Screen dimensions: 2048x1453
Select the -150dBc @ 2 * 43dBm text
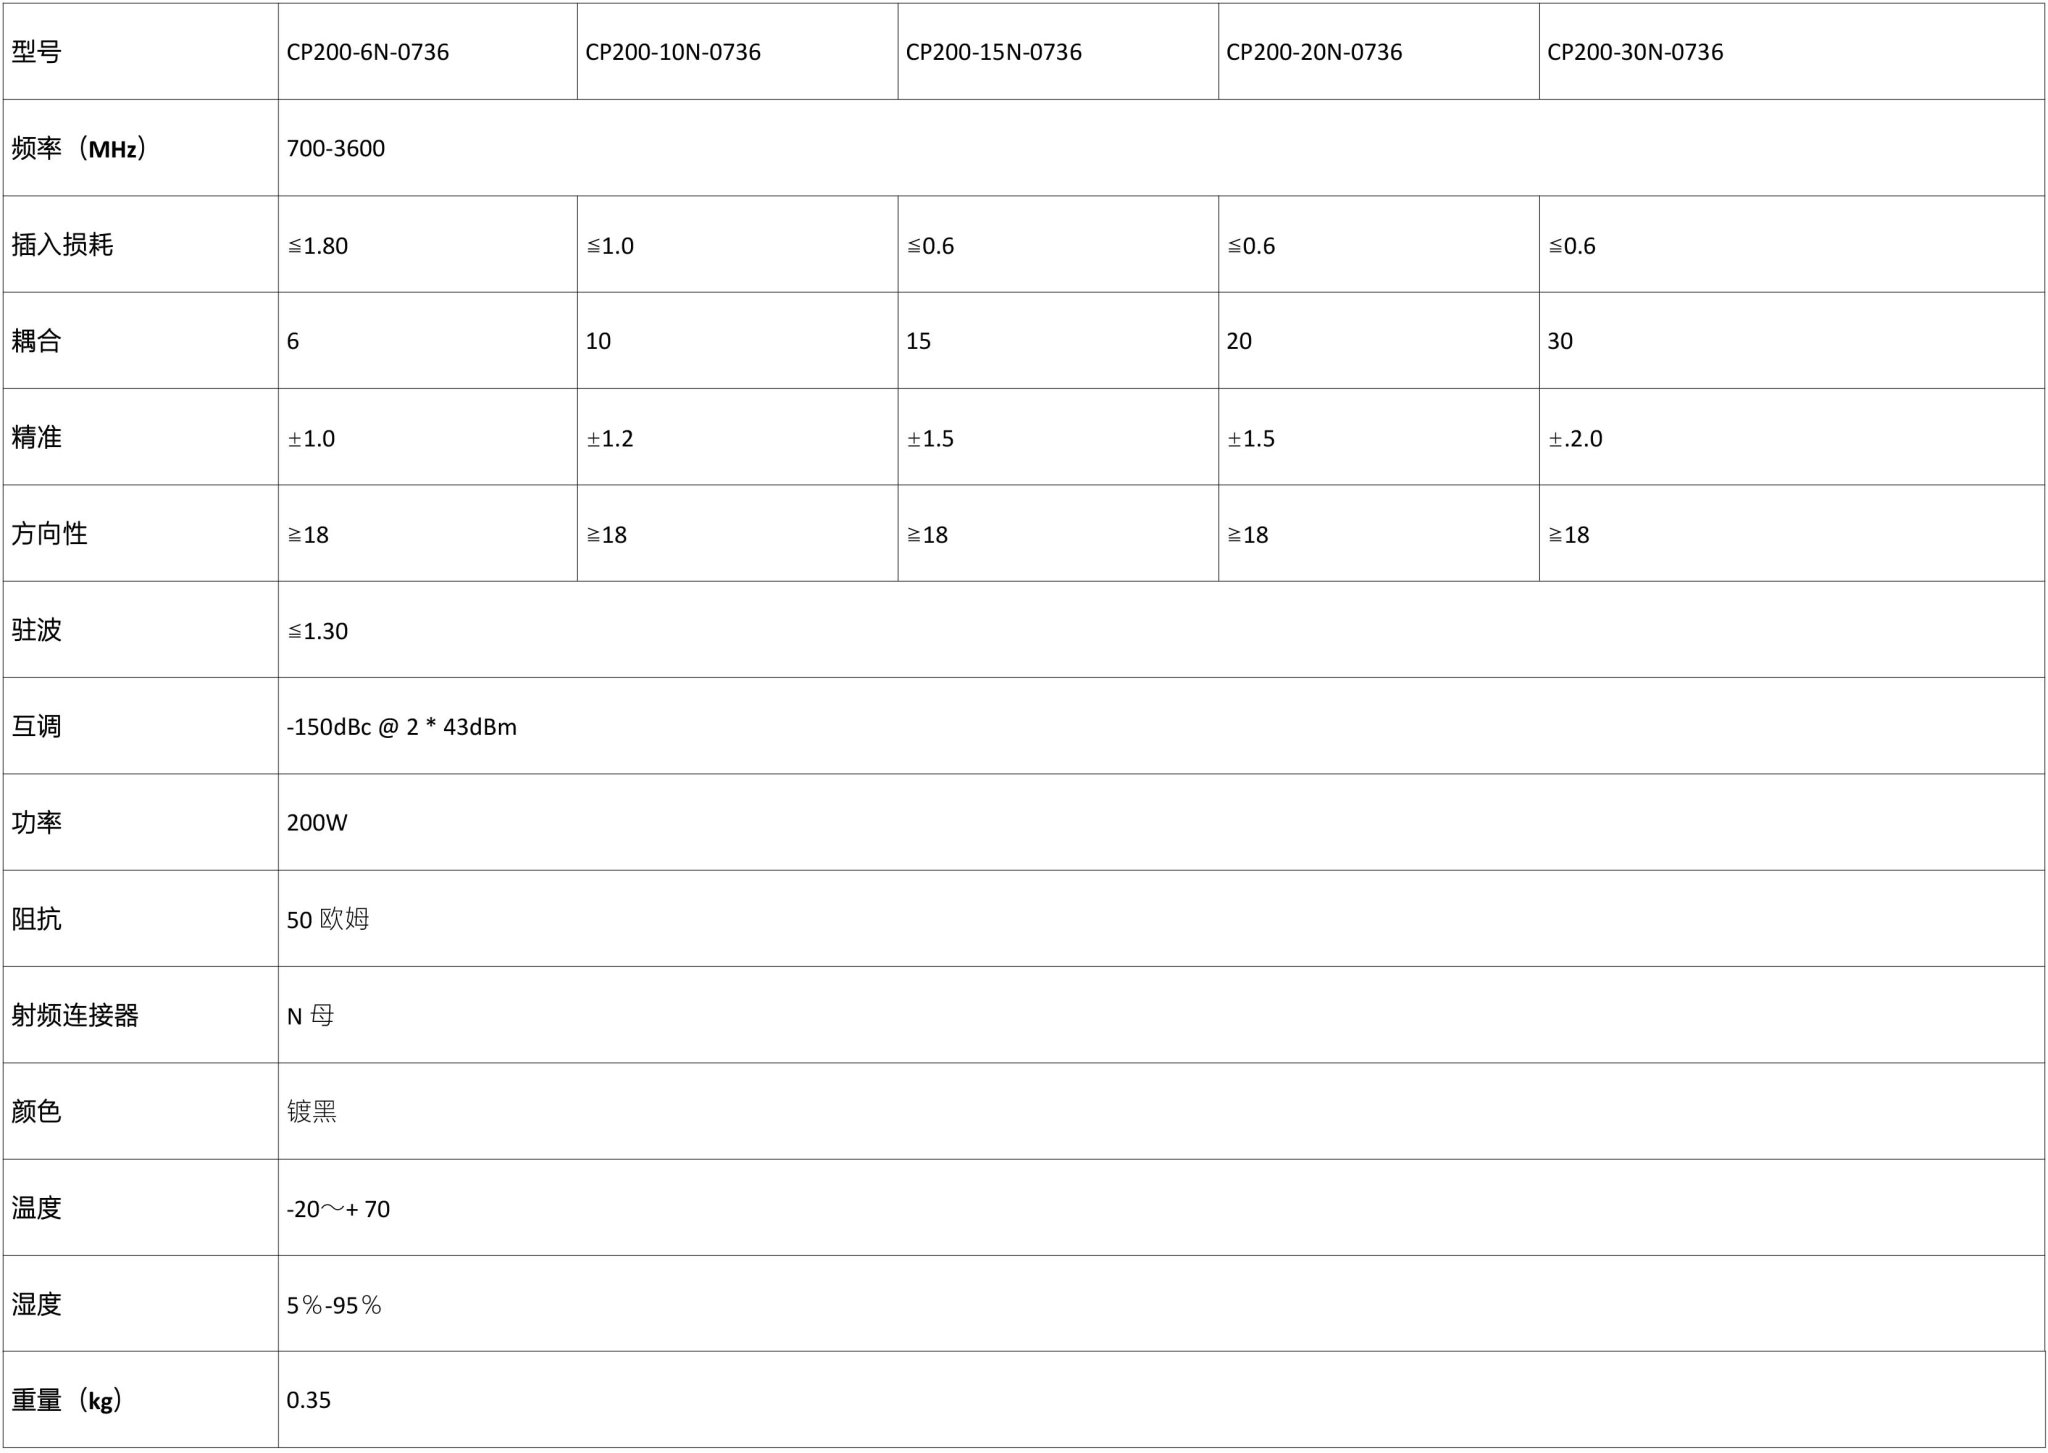[x=401, y=727]
